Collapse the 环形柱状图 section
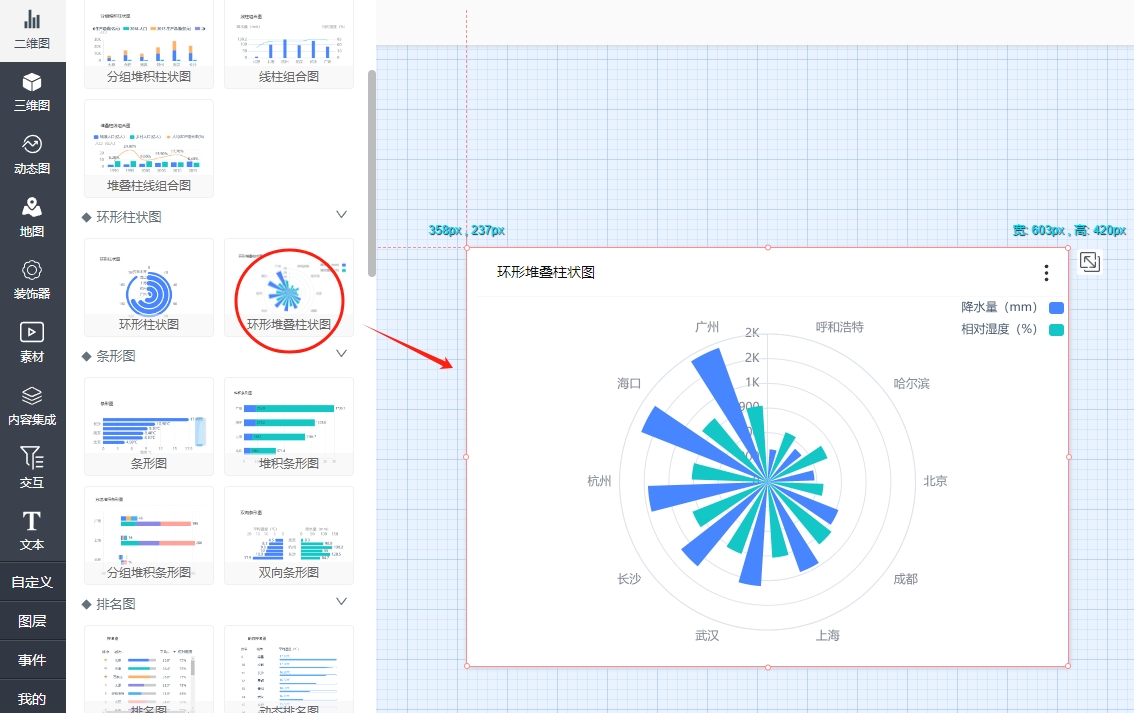The height and width of the screenshot is (713, 1134). [x=341, y=215]
